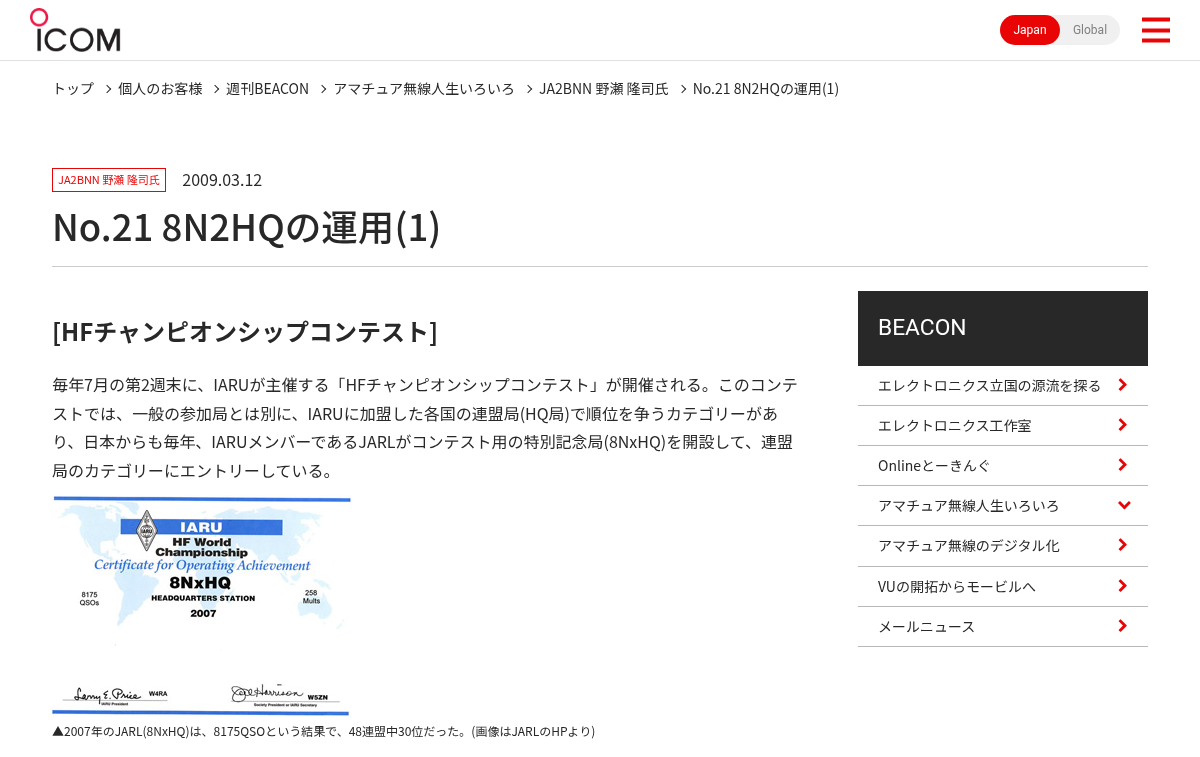Go to トップ breadcrumb
Viewport: 1200px width, 757px height.
[x=73, y=88]
